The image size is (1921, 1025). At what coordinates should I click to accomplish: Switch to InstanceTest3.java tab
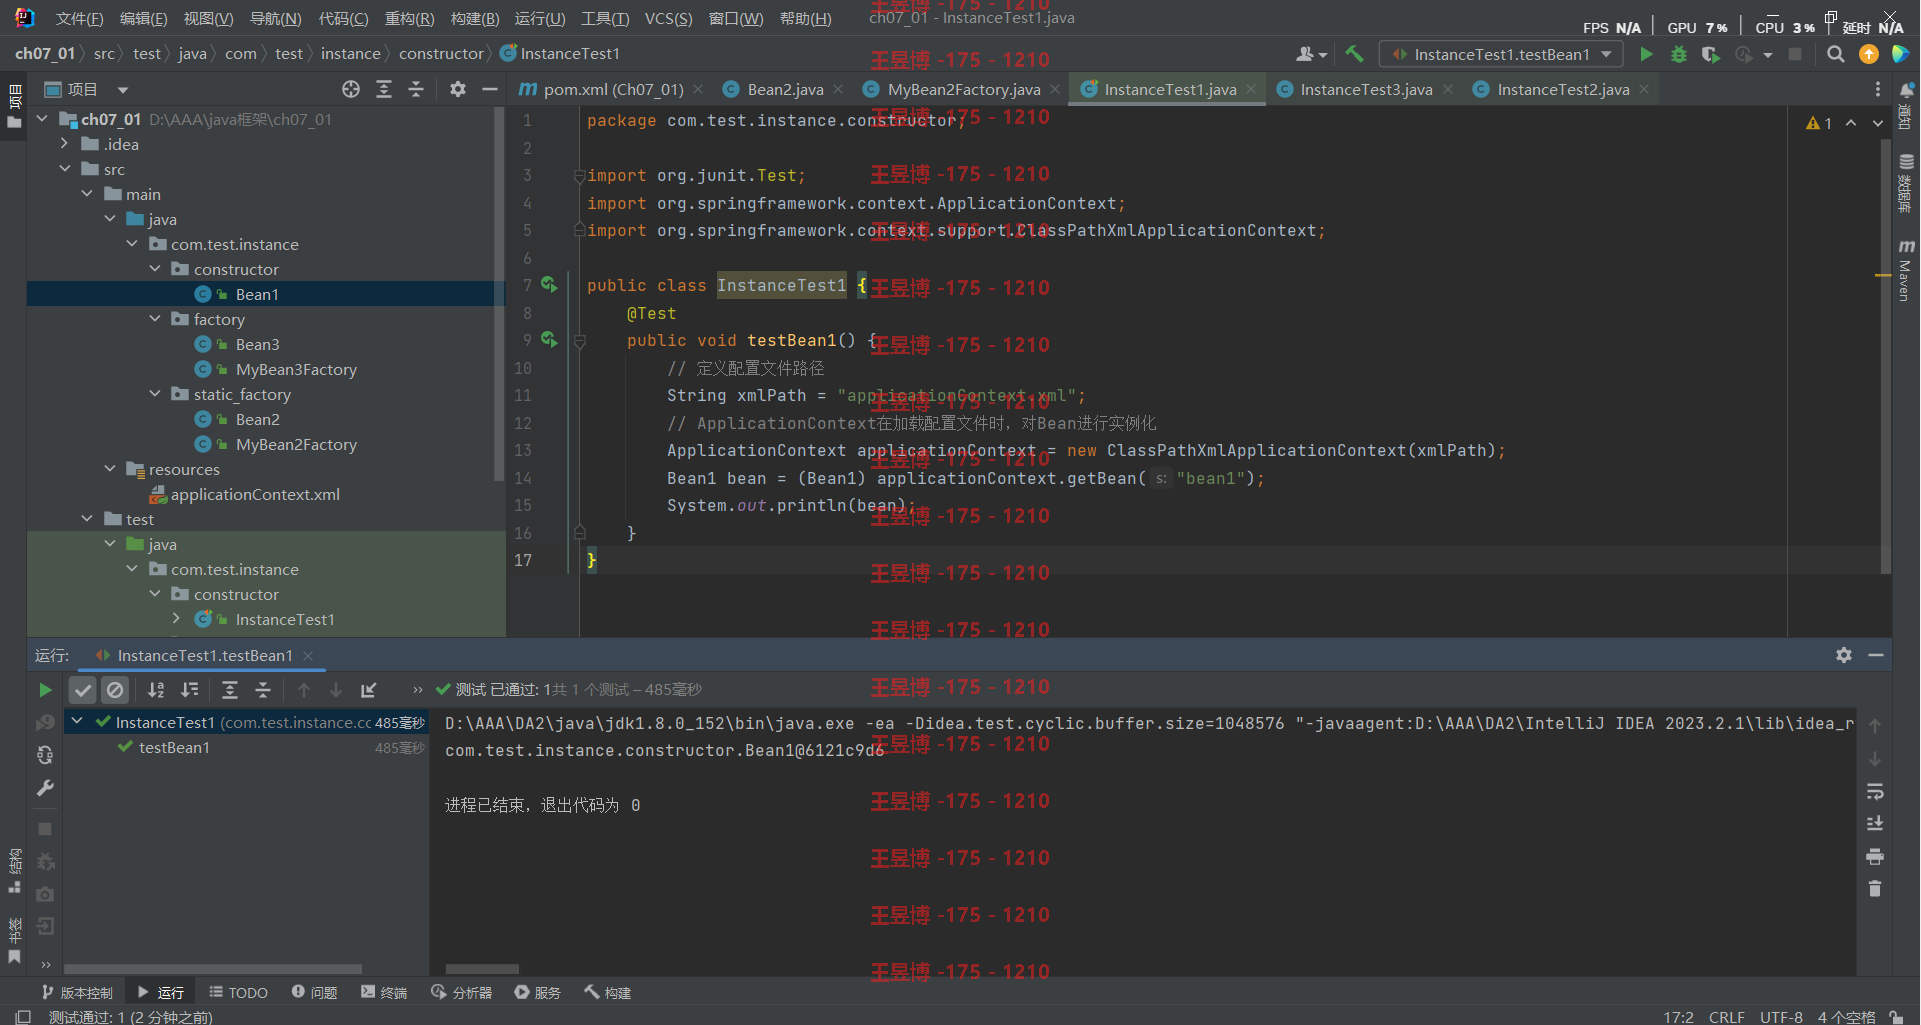pyautogui.click(x=1366, y=89)
